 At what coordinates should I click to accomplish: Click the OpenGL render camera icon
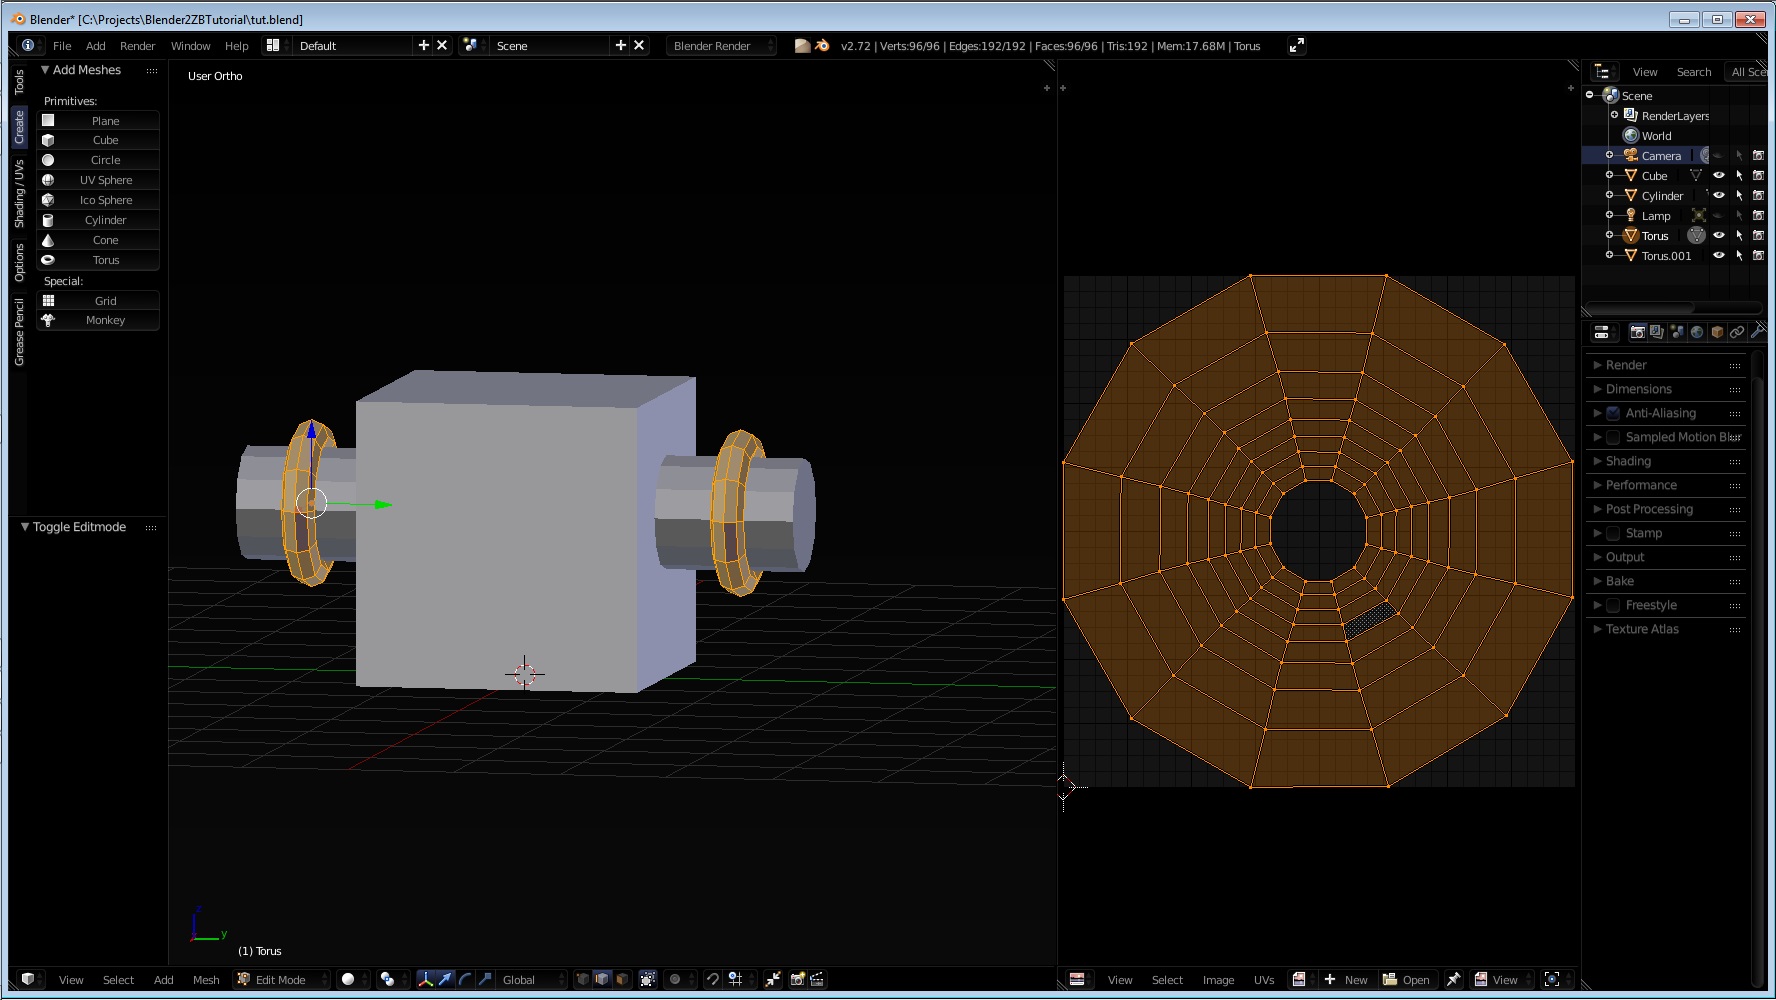(797, 980)
